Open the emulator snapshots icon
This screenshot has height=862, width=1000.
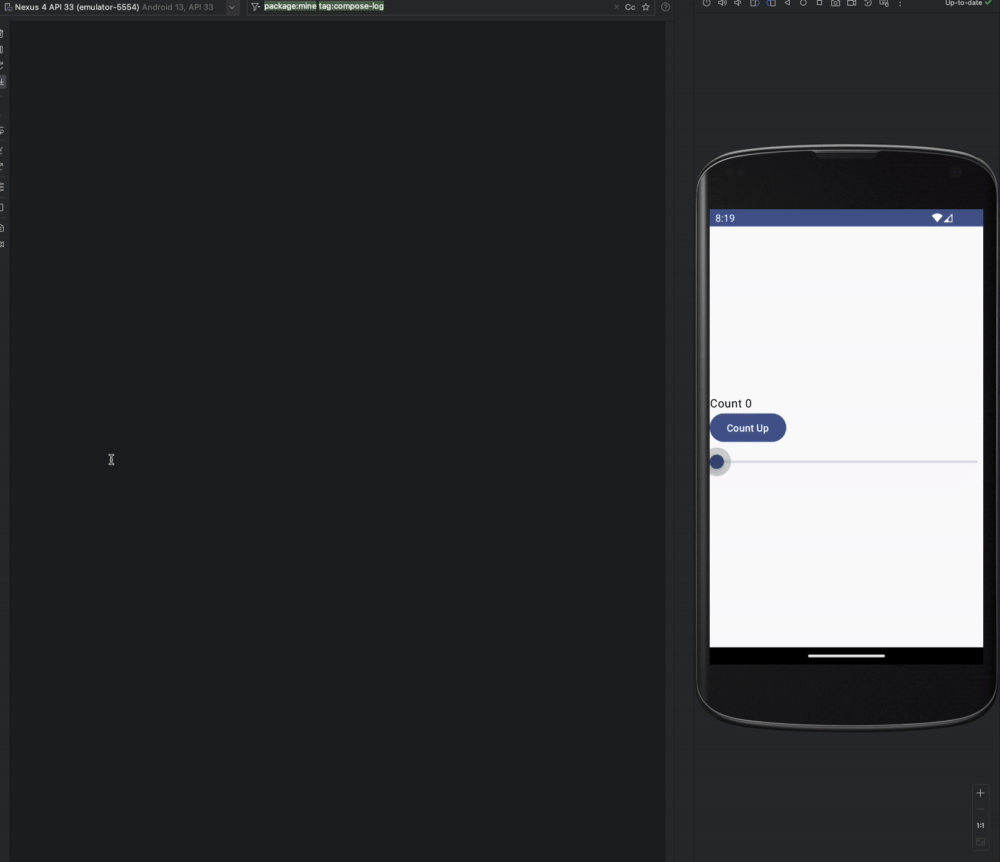867,3
